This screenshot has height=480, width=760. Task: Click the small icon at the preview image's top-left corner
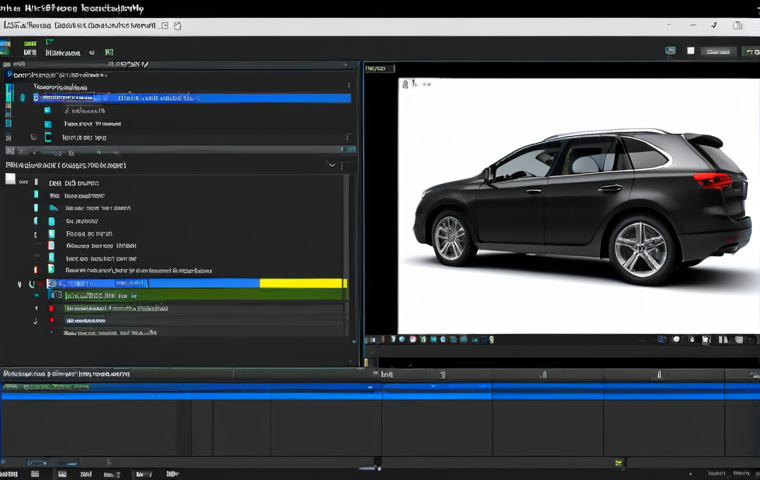pyautogui.click(x=405, y=84)
